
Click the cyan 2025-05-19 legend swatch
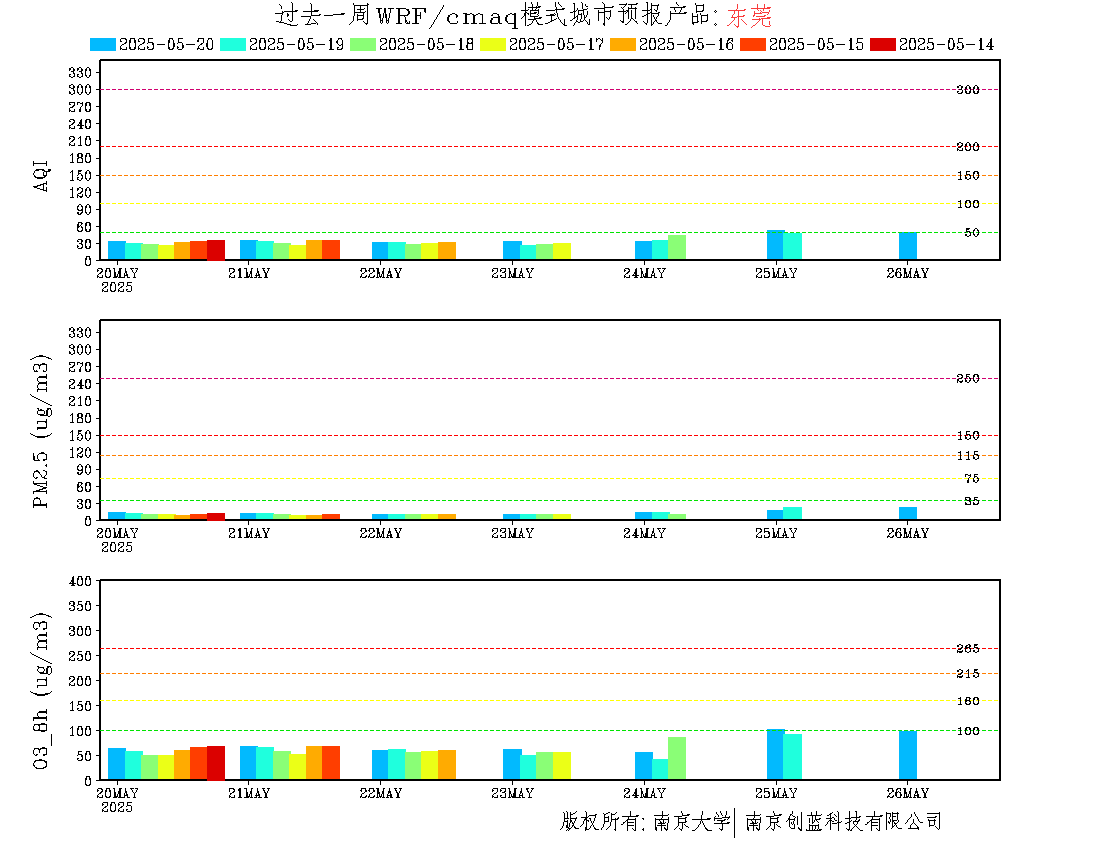pyautogui.click(x=233, y=44)
